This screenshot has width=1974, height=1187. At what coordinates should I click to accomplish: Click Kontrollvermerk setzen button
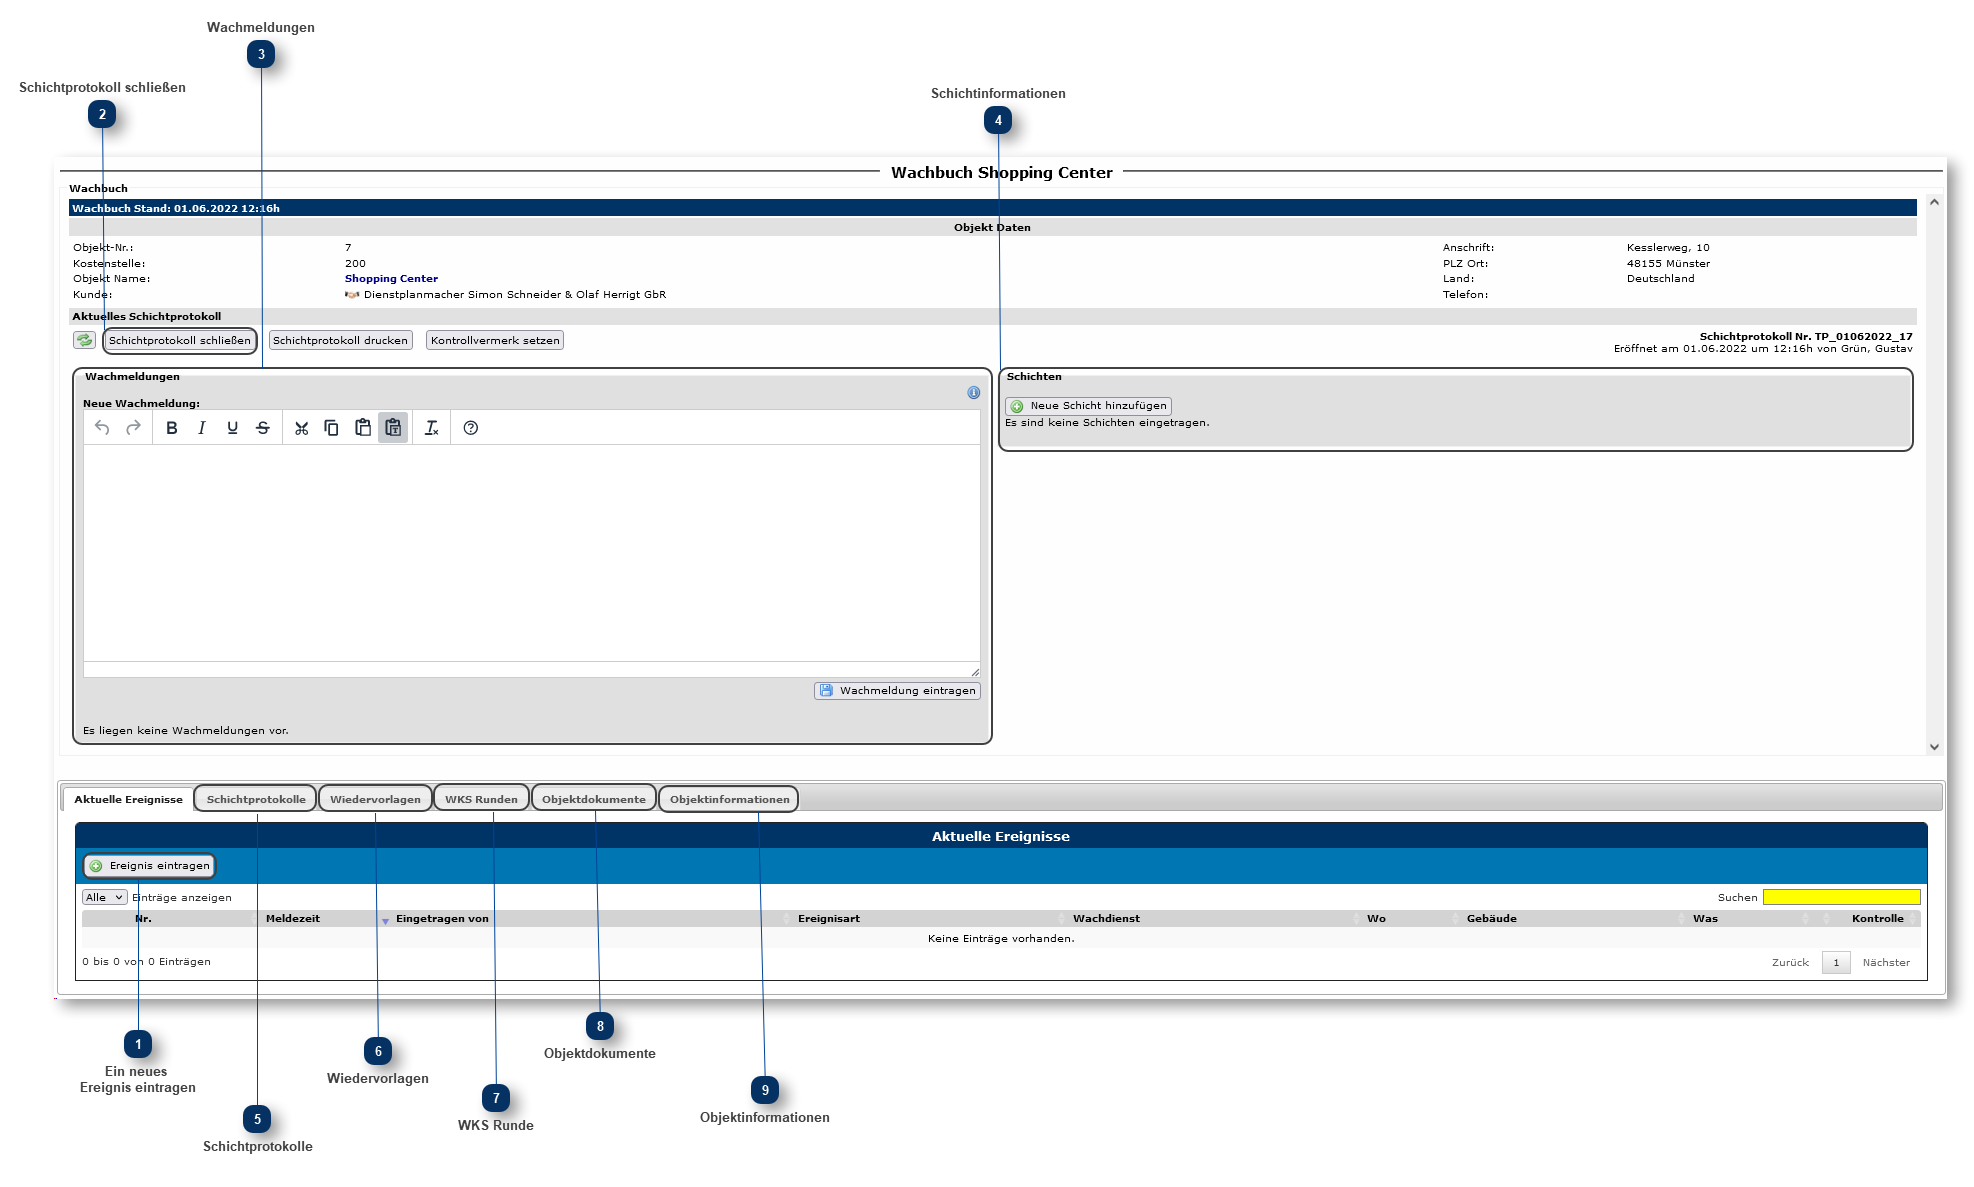[x=495, y=341]
